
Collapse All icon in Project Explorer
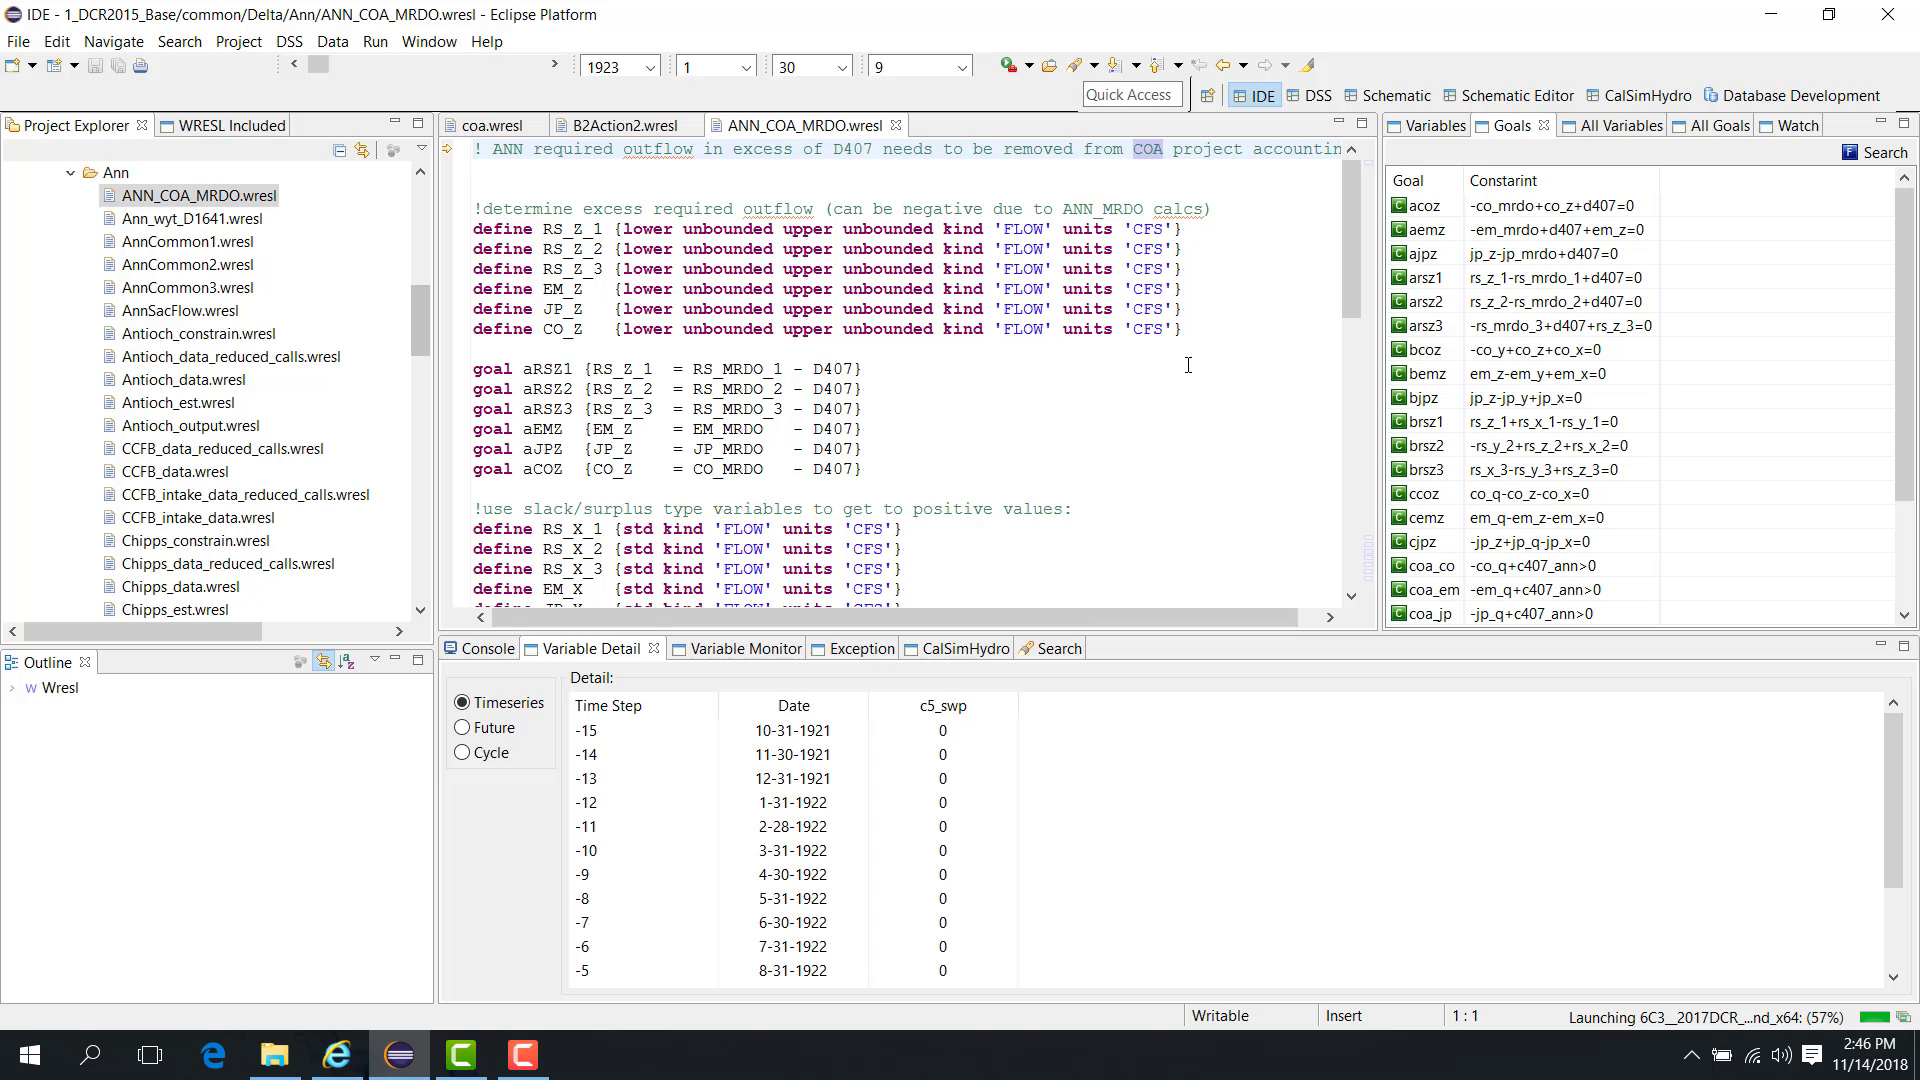point(340,151)
